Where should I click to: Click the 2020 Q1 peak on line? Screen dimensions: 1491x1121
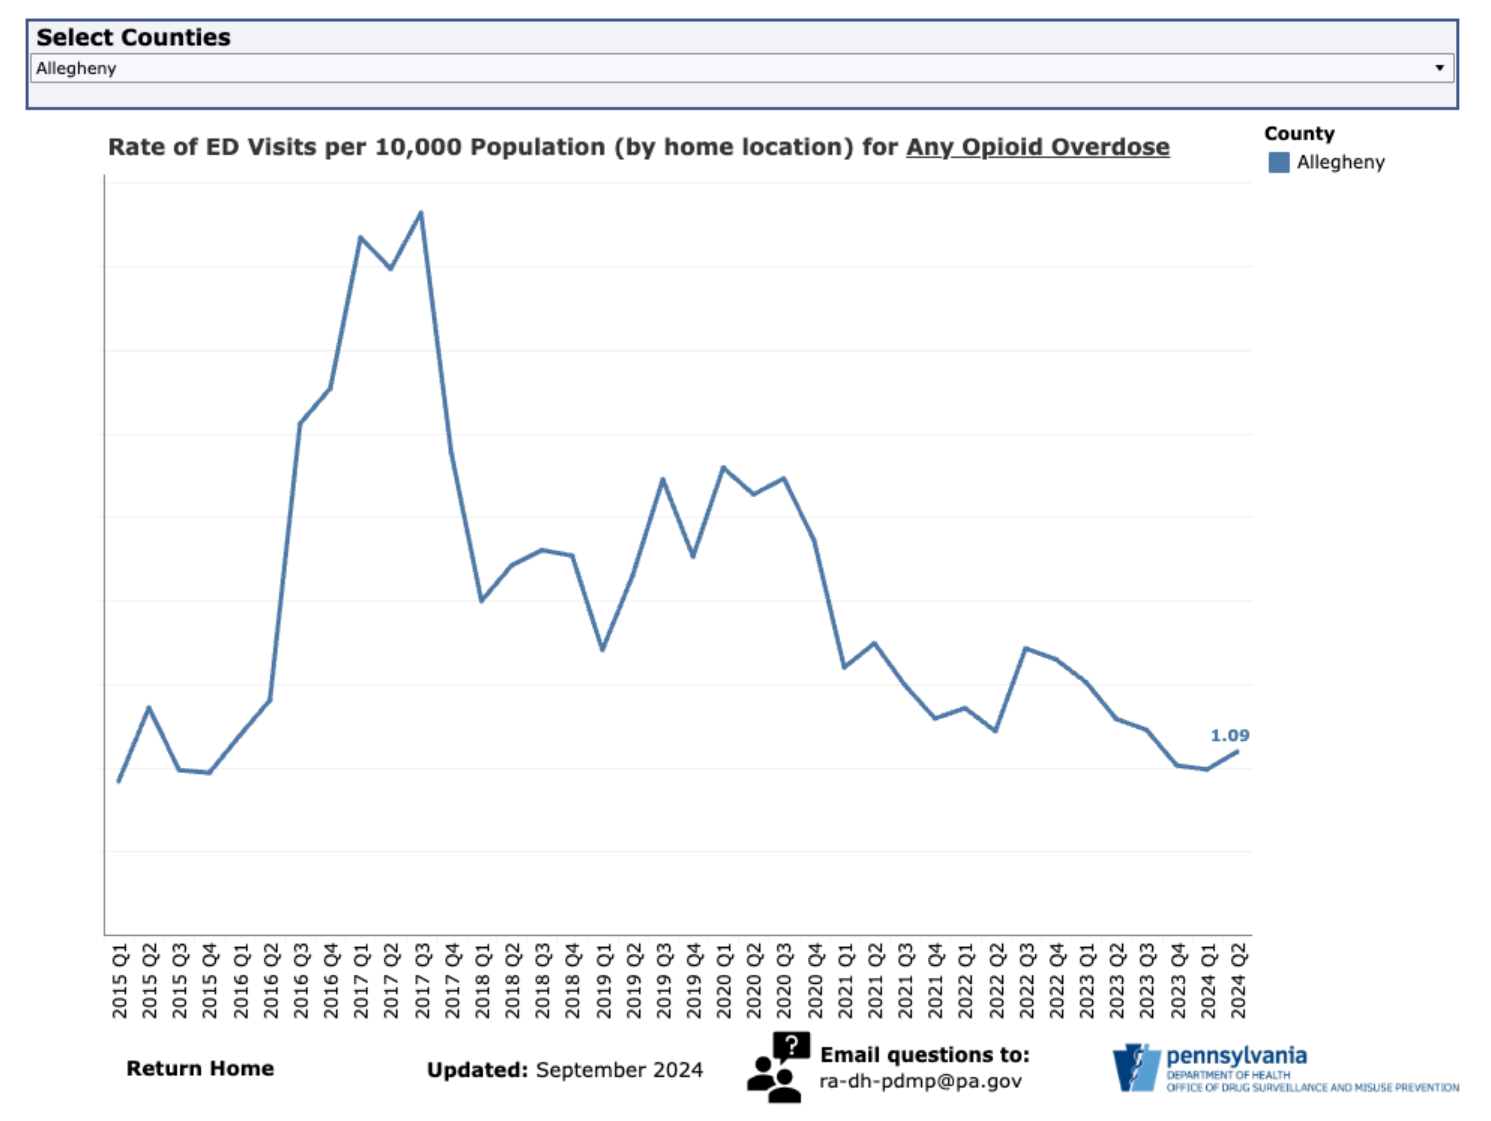coord(723,467)
